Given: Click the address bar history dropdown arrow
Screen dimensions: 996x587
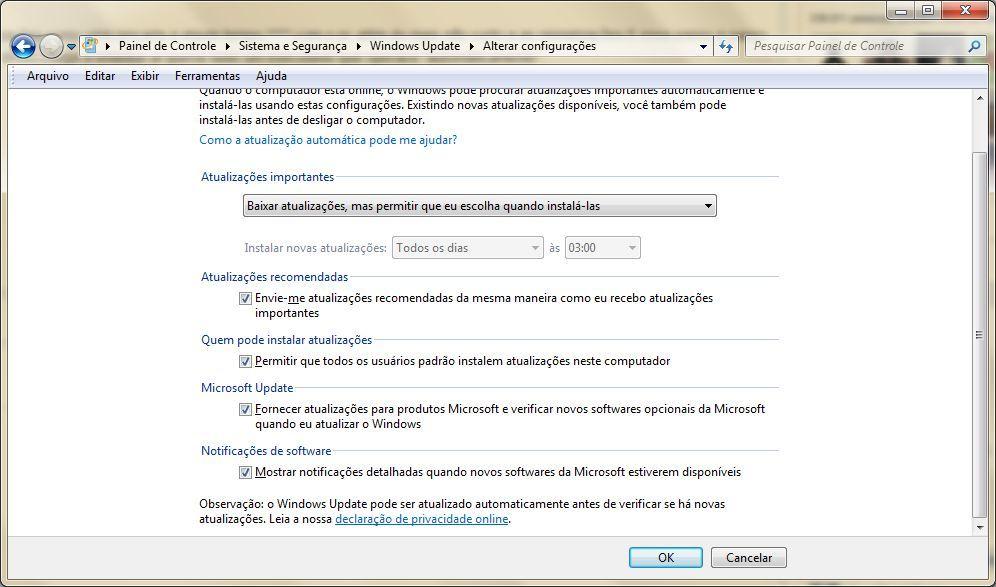Looking at the screenshot, I should [702, 46].
